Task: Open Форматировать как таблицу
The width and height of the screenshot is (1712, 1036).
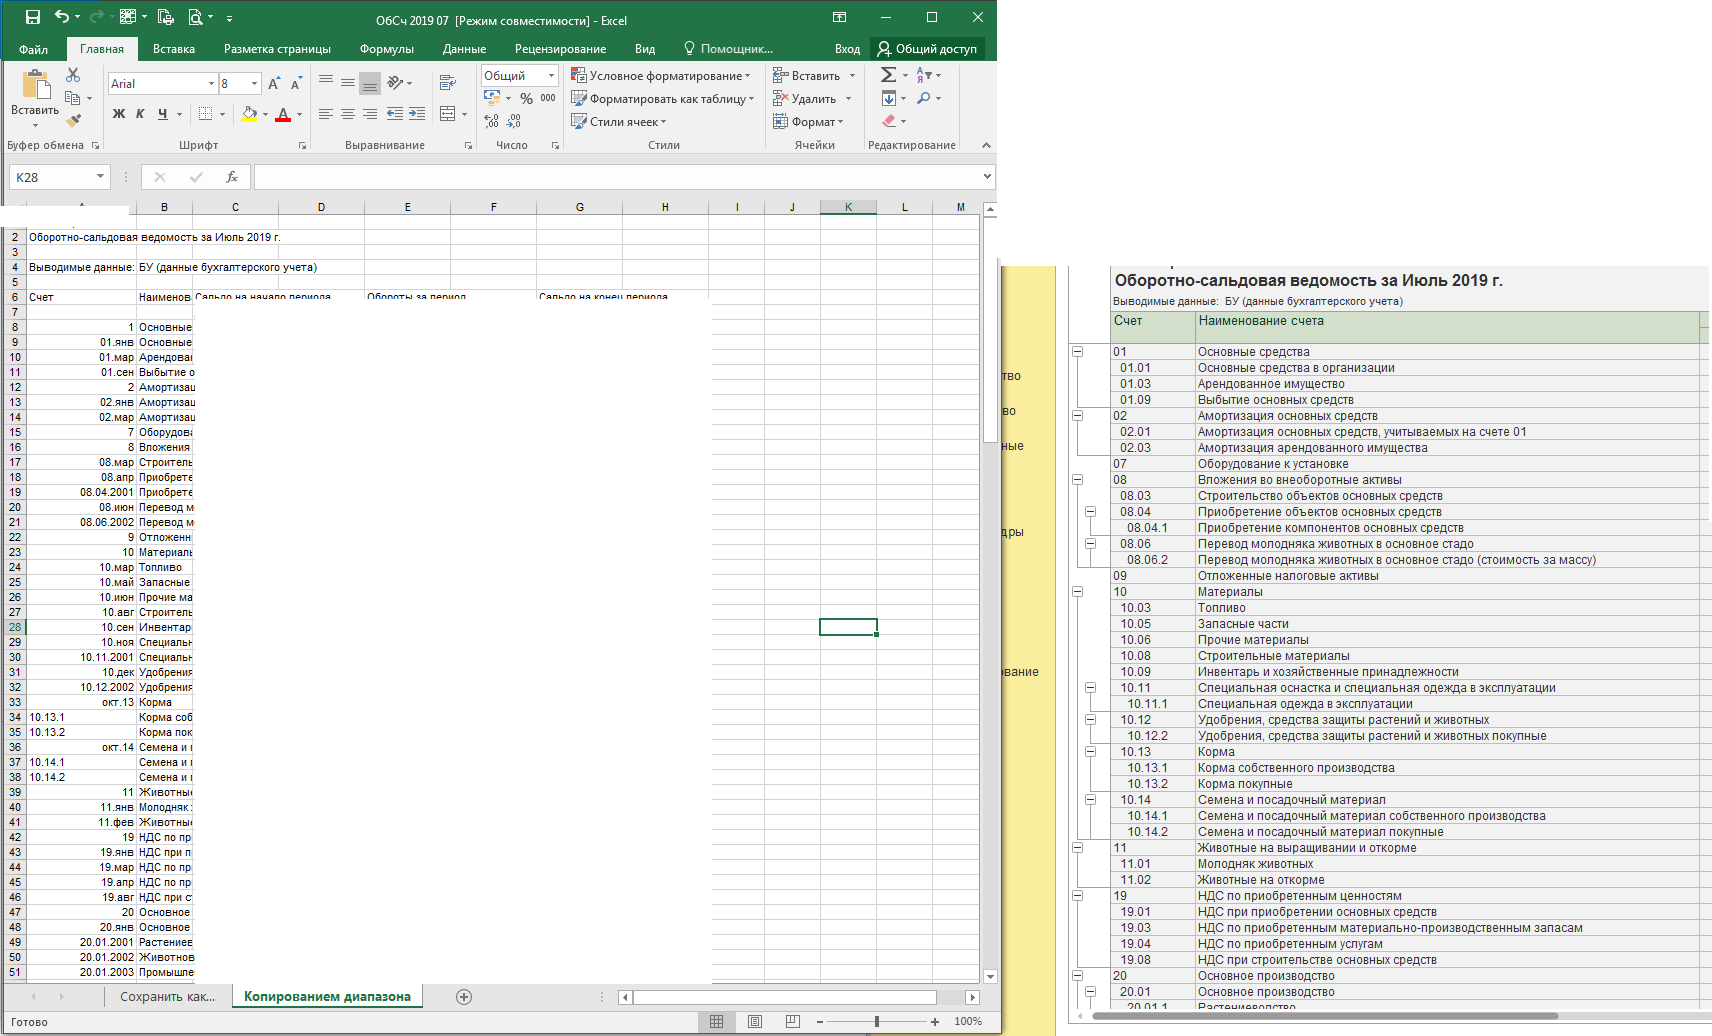Action: (662, 98)
